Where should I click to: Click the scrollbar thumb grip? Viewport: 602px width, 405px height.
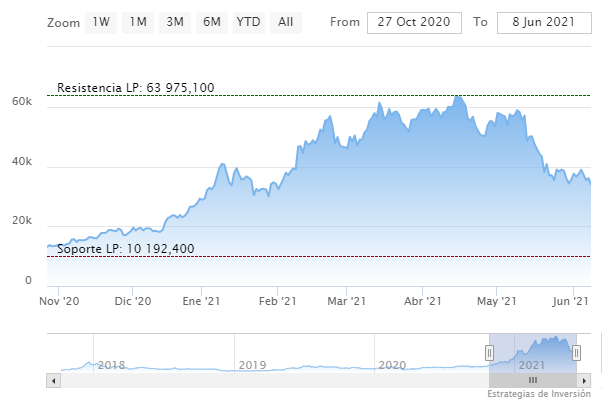tap(533, 381)
